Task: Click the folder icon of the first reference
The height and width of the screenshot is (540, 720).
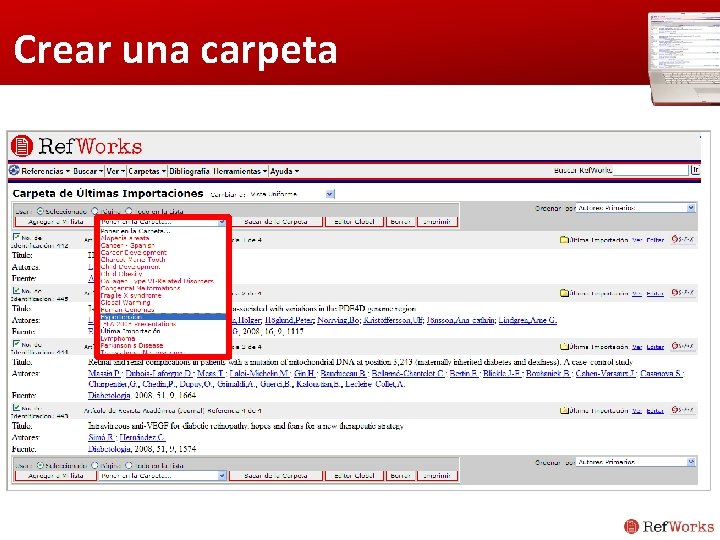Action: [564, 240]
